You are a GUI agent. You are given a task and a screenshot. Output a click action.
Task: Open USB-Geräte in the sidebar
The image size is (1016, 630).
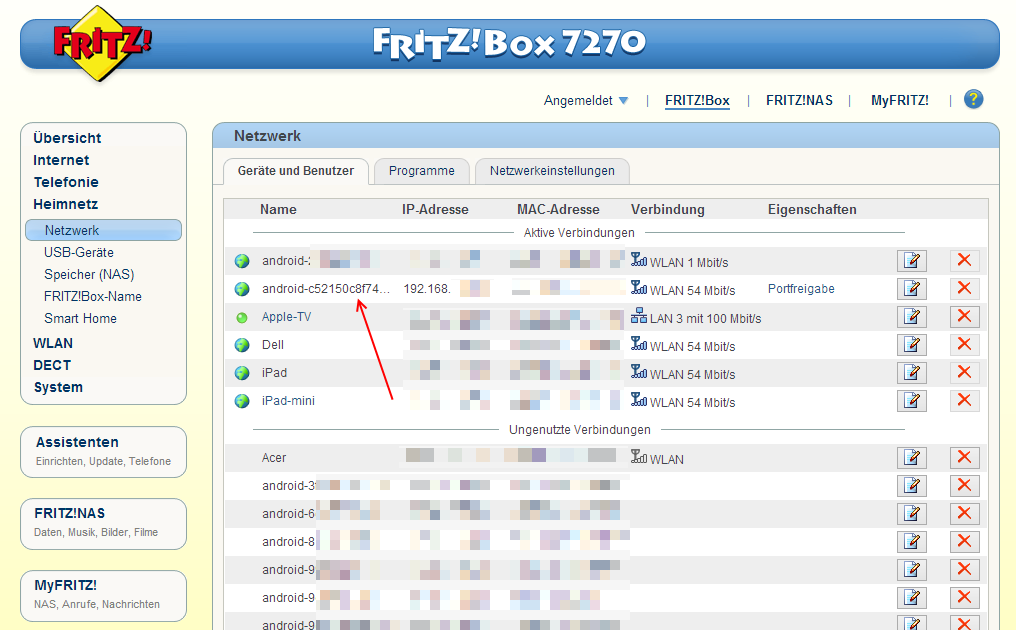[78, 253]
